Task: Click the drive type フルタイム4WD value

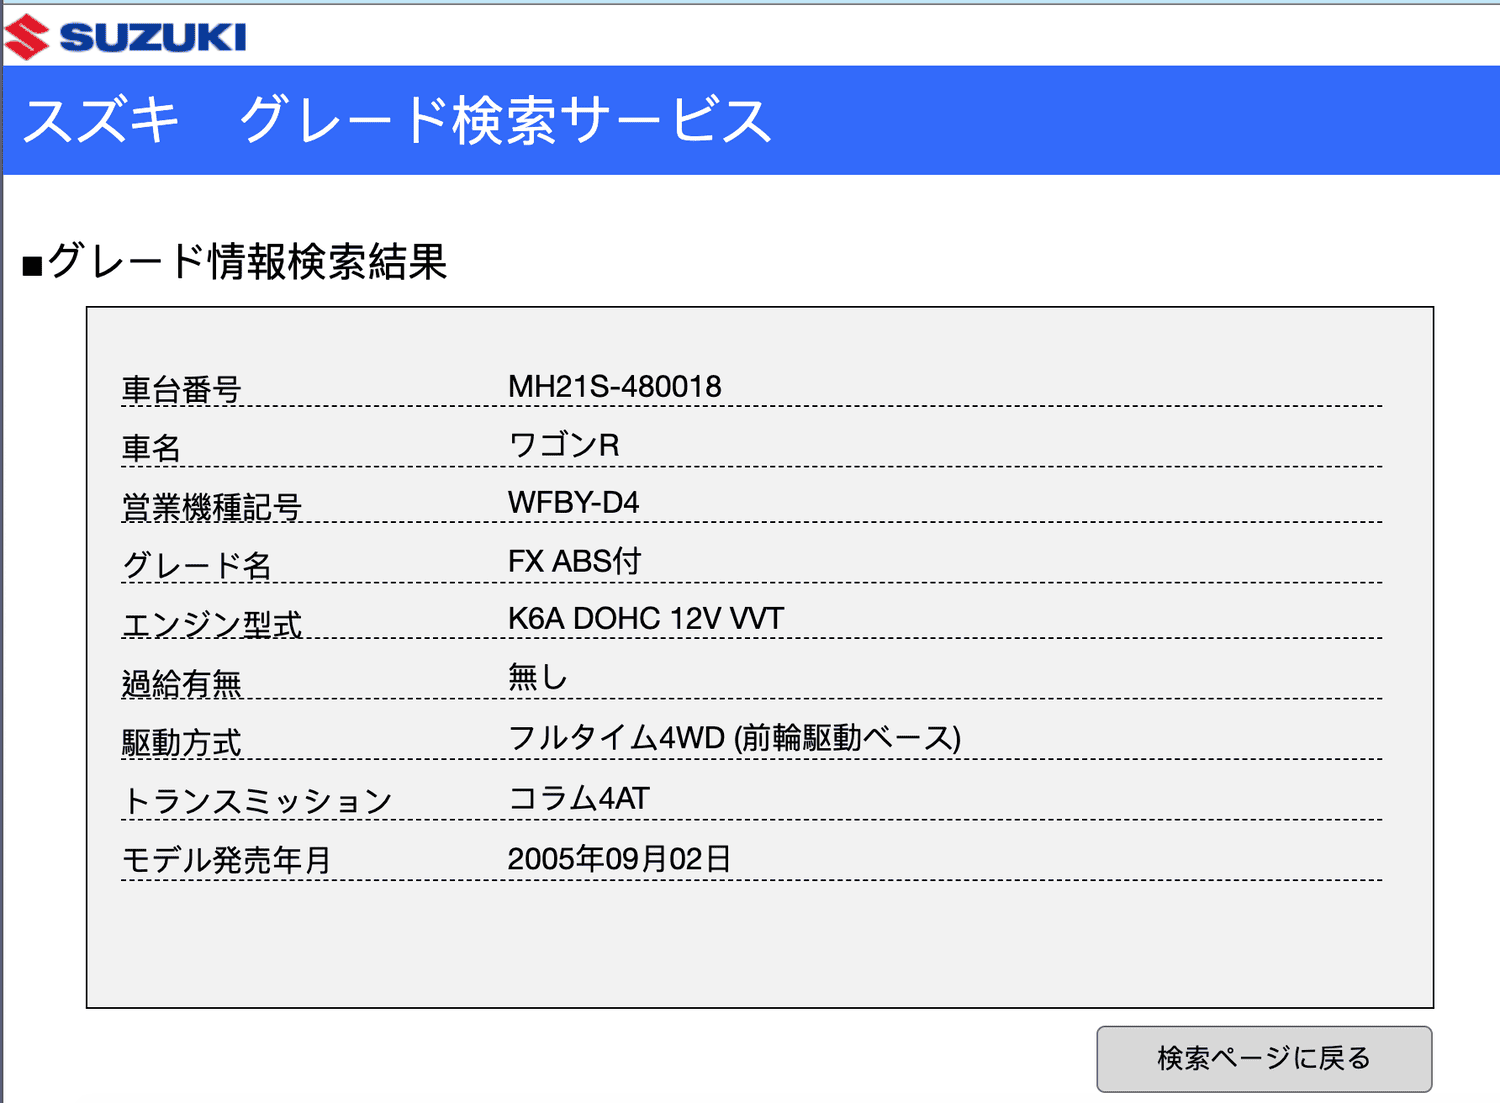Action: 734,738
